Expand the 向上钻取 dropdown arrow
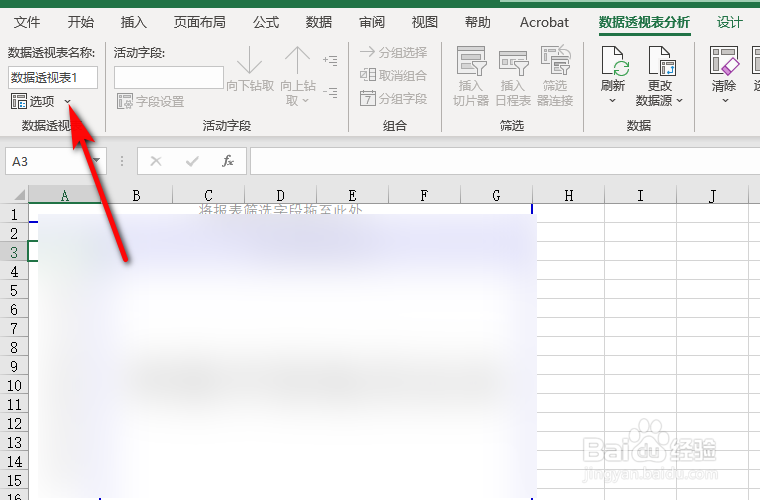 pos(305,101)
